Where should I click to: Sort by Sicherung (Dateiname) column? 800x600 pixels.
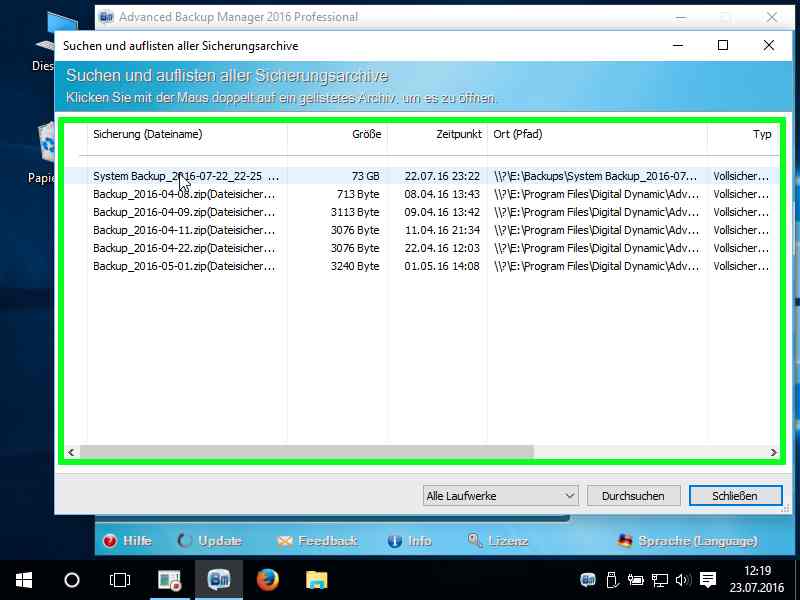coord(187,134)
